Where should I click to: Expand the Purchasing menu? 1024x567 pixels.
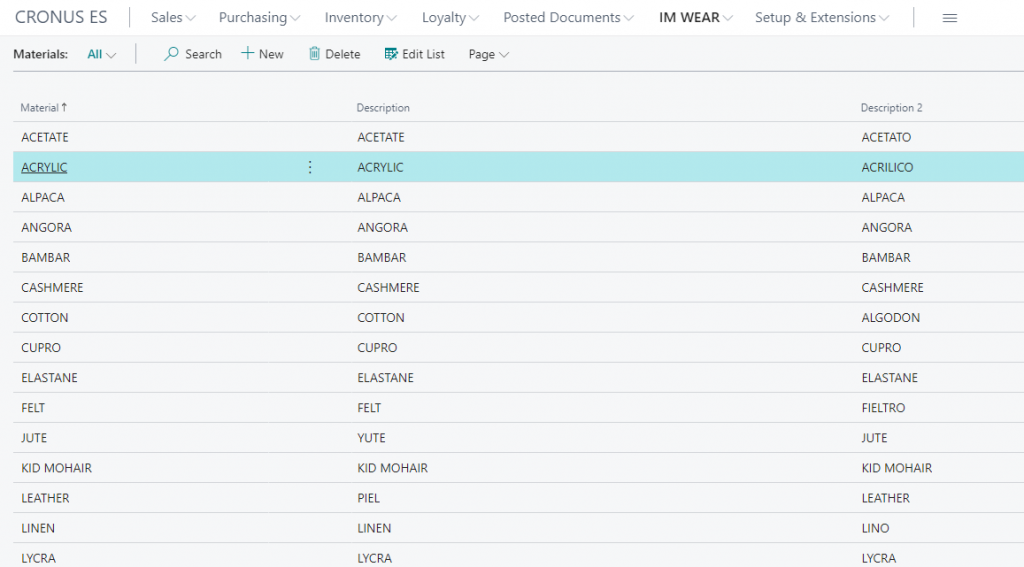coord(259,18)
